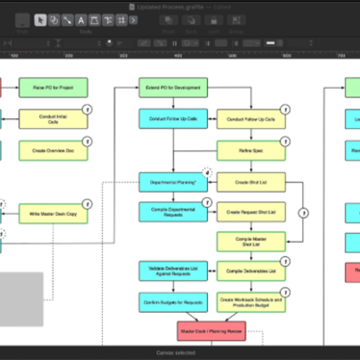Select the Text tool
Viewport: 360px width, 360px height.
(81, 20)
